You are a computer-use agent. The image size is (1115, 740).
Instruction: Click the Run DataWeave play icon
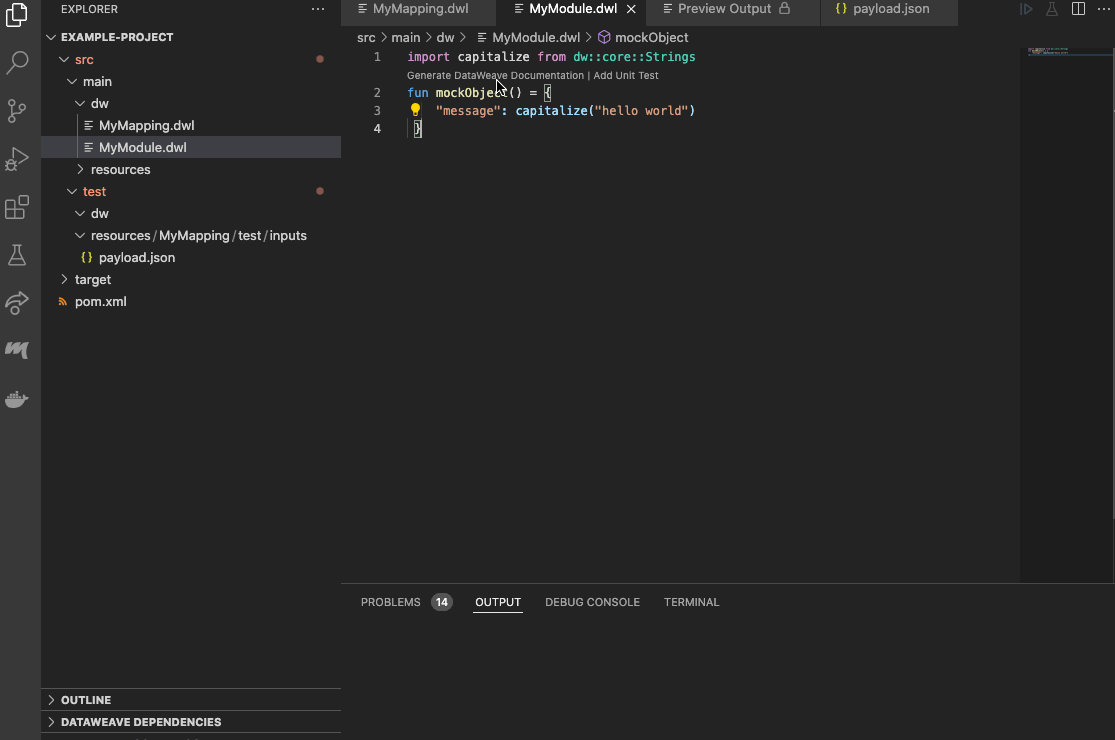tap(1026, 9)
